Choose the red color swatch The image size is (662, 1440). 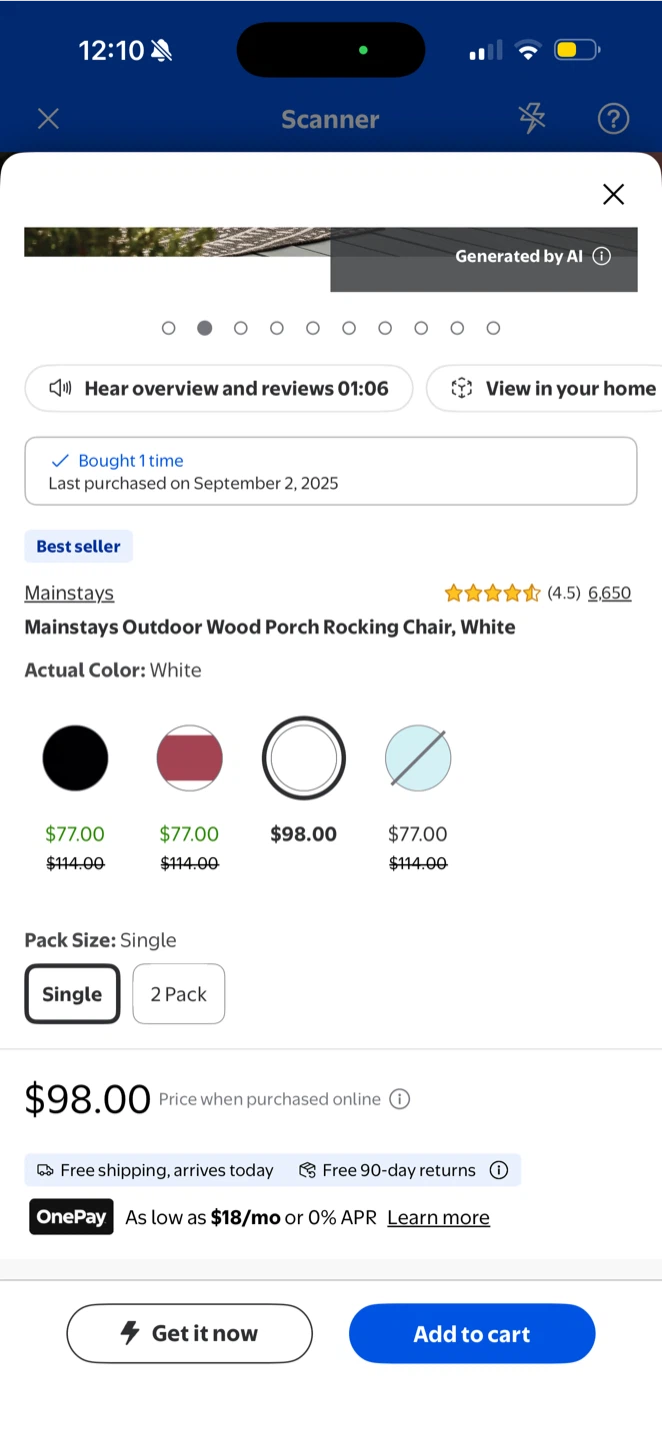point(189,758)
